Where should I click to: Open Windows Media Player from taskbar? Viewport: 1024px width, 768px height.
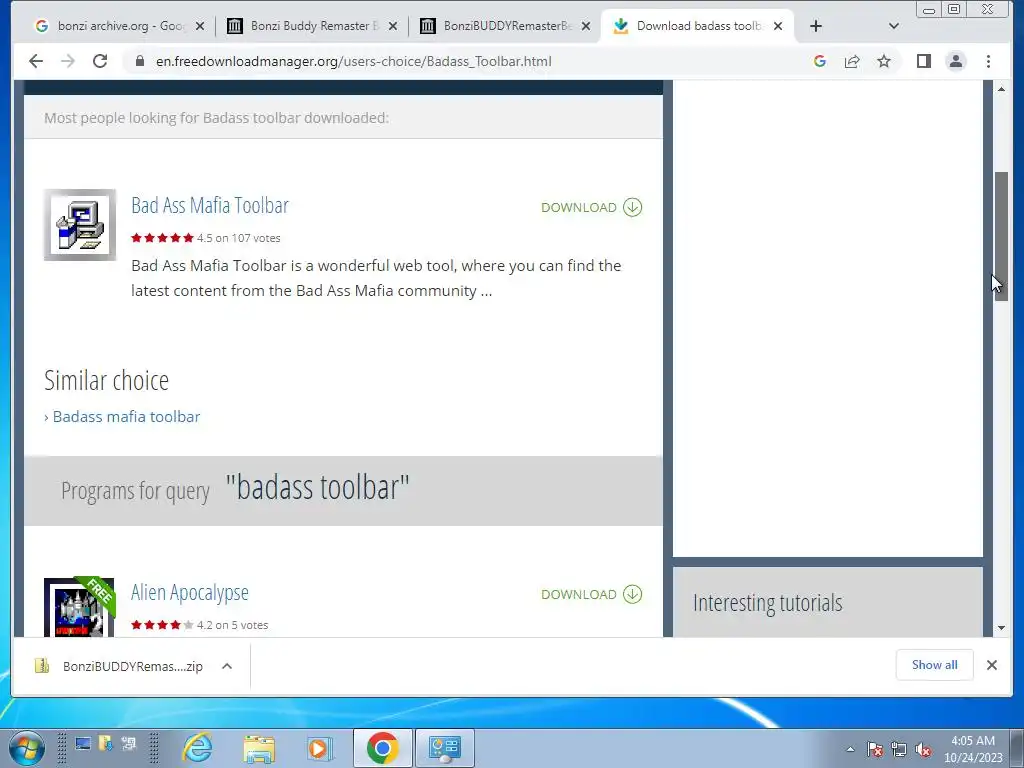pyautogui.click(x=320, y=748)
